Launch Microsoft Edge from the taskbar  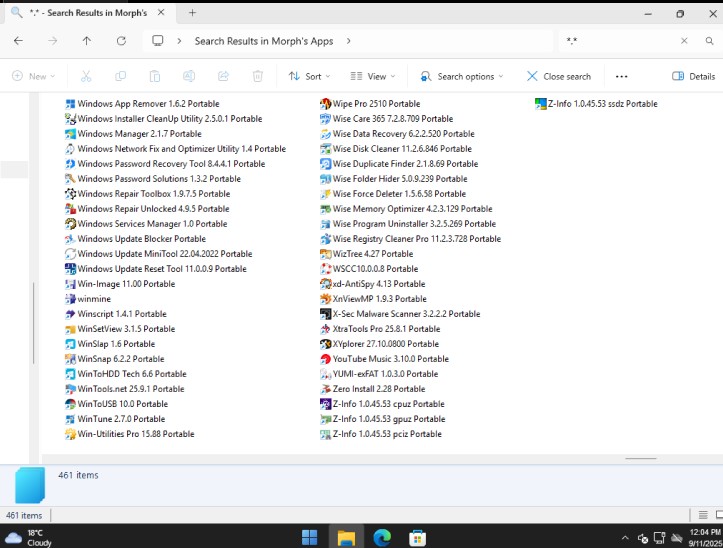click(x=382, y=537)
